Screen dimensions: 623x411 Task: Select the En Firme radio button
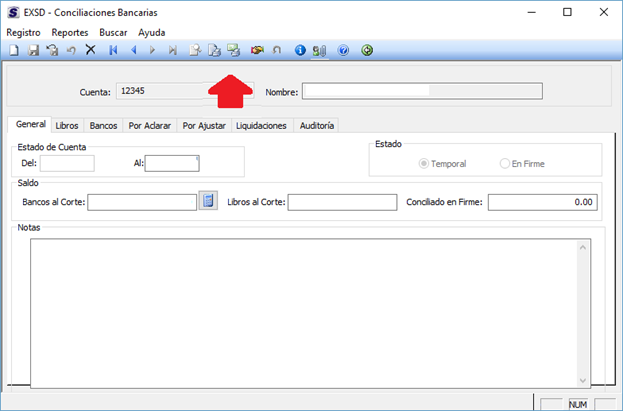coord(505,163)
